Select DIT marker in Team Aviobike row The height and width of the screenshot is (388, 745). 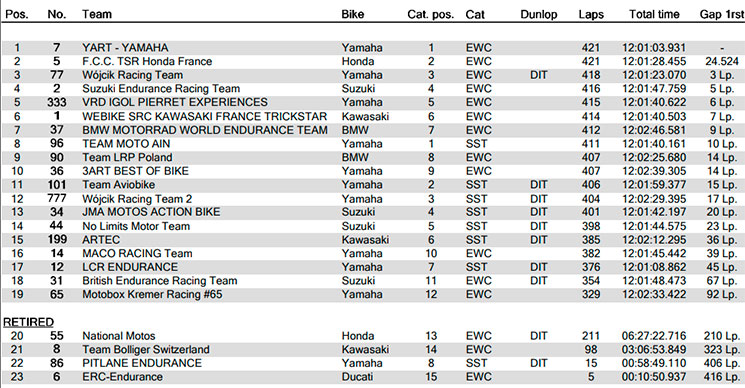(x=539, y=185)
